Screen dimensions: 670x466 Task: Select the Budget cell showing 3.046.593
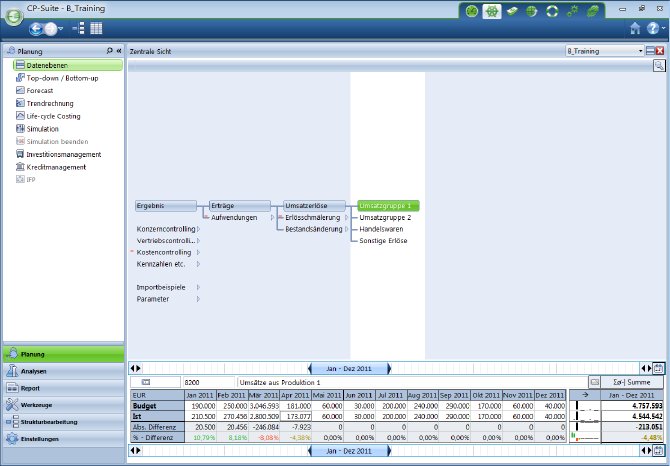coord(264,406)
